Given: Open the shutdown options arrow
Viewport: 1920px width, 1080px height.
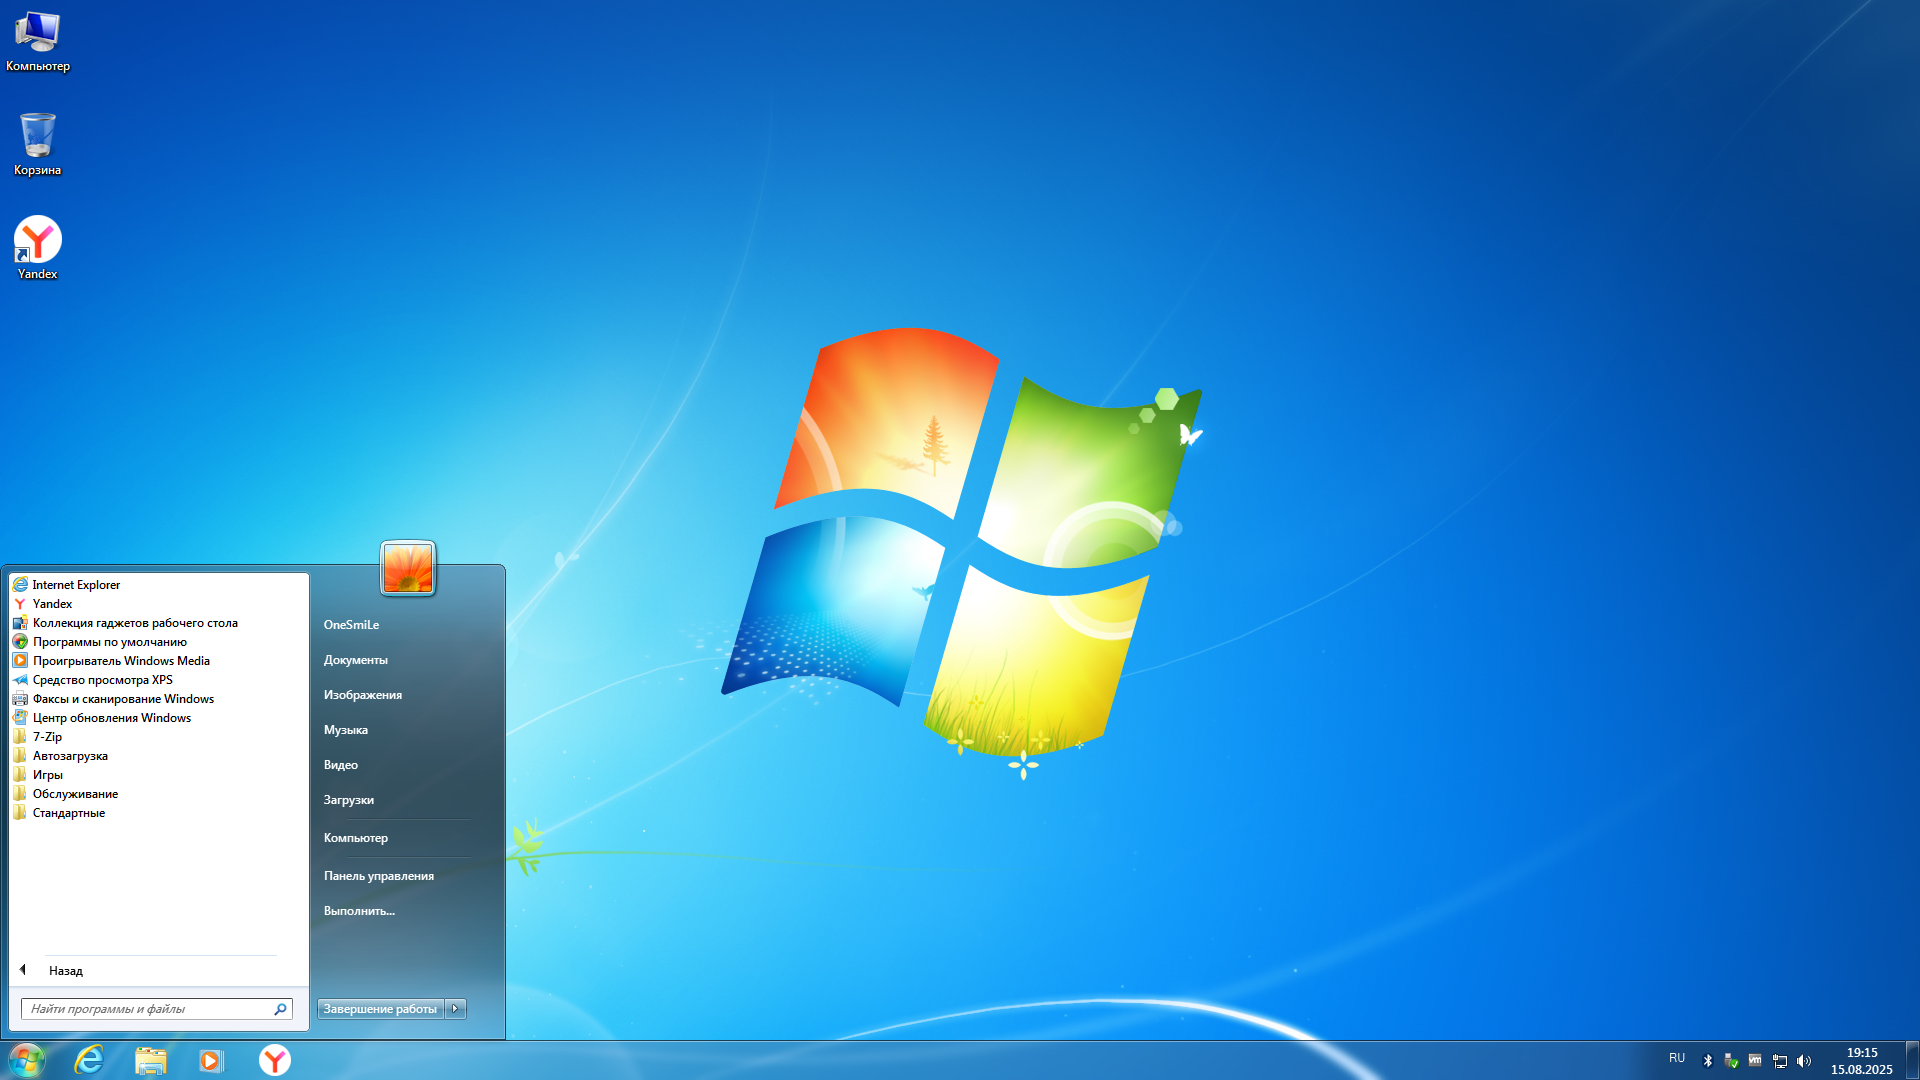Looking at the screenshot, I should point(456,1009).
